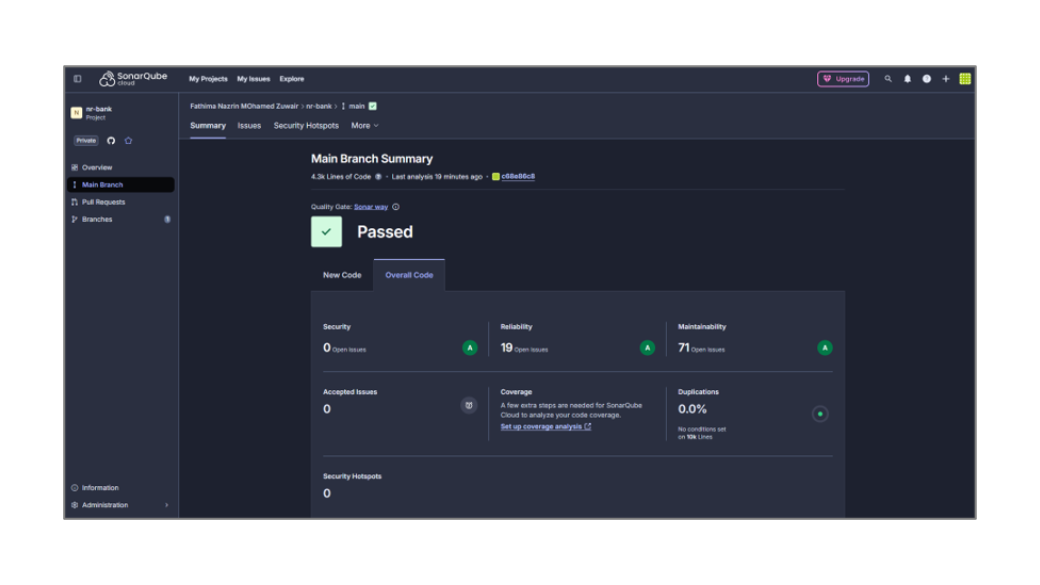1040x585 pixels.
Task: Toggle the sidebar collapse icon
Action: click(x=78, y=79)
